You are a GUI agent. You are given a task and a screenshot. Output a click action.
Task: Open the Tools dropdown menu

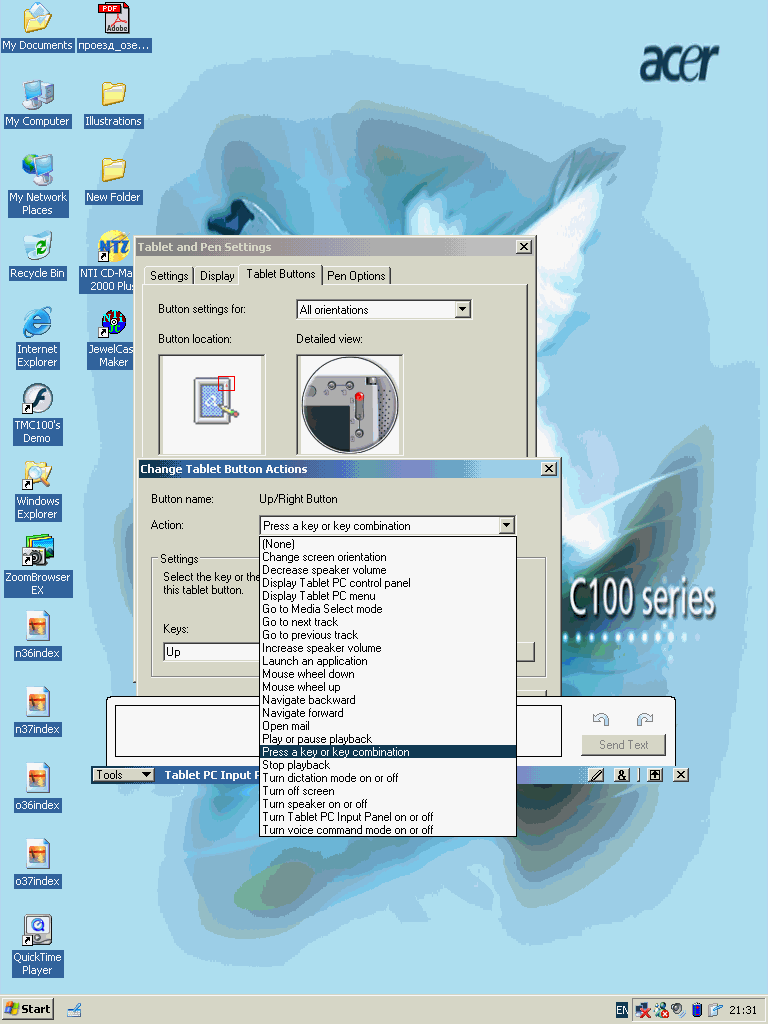click(x=123, y=775)
